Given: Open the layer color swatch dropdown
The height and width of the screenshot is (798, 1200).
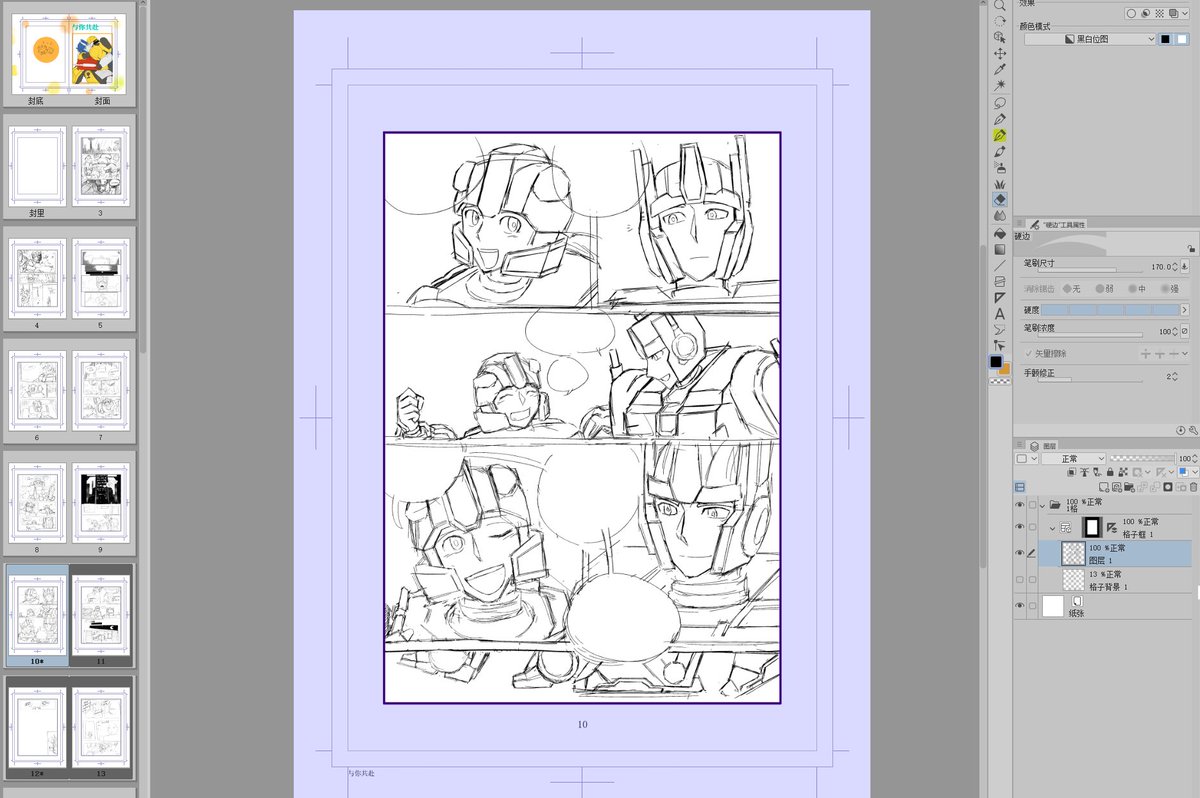Looking at the screenshot, I should coord(1195,472).
